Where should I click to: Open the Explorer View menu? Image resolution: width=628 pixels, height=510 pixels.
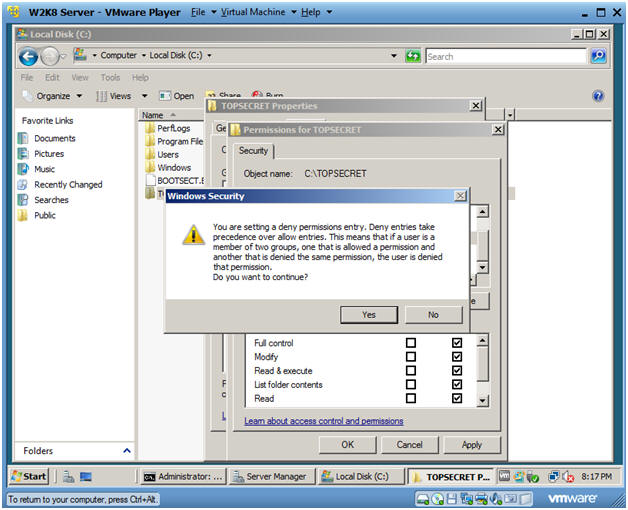(80, 77)
